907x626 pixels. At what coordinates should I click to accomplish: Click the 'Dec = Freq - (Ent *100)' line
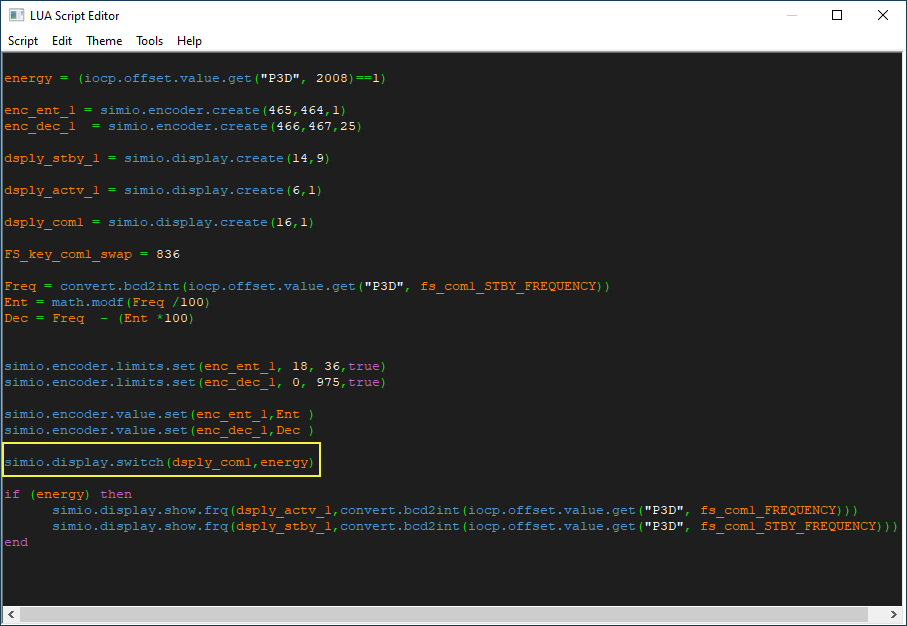pyautogui.click(x=99, y=318)
